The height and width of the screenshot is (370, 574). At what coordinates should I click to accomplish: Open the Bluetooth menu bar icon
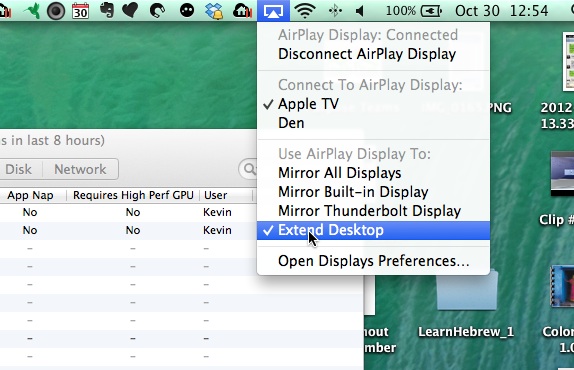tap(335, 11)
